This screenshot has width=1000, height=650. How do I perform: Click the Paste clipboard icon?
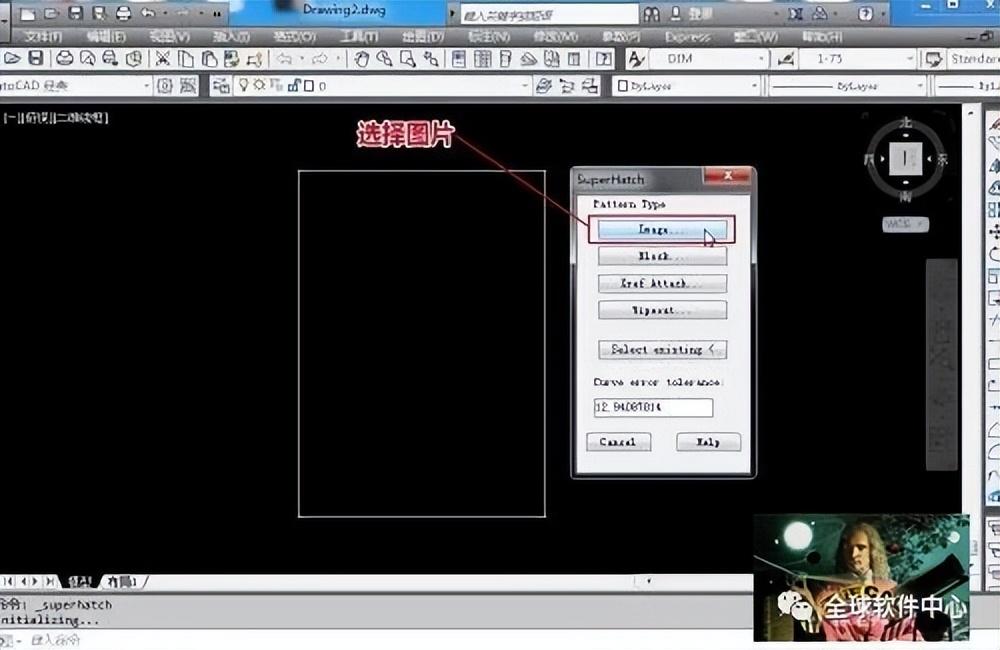[209, 59]
